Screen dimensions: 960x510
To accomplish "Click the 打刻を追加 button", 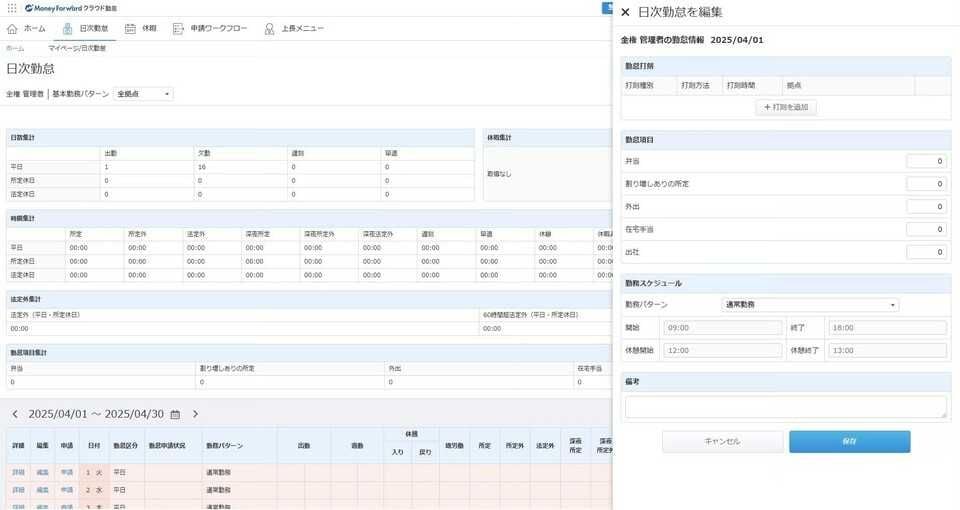I will [786, 107].
